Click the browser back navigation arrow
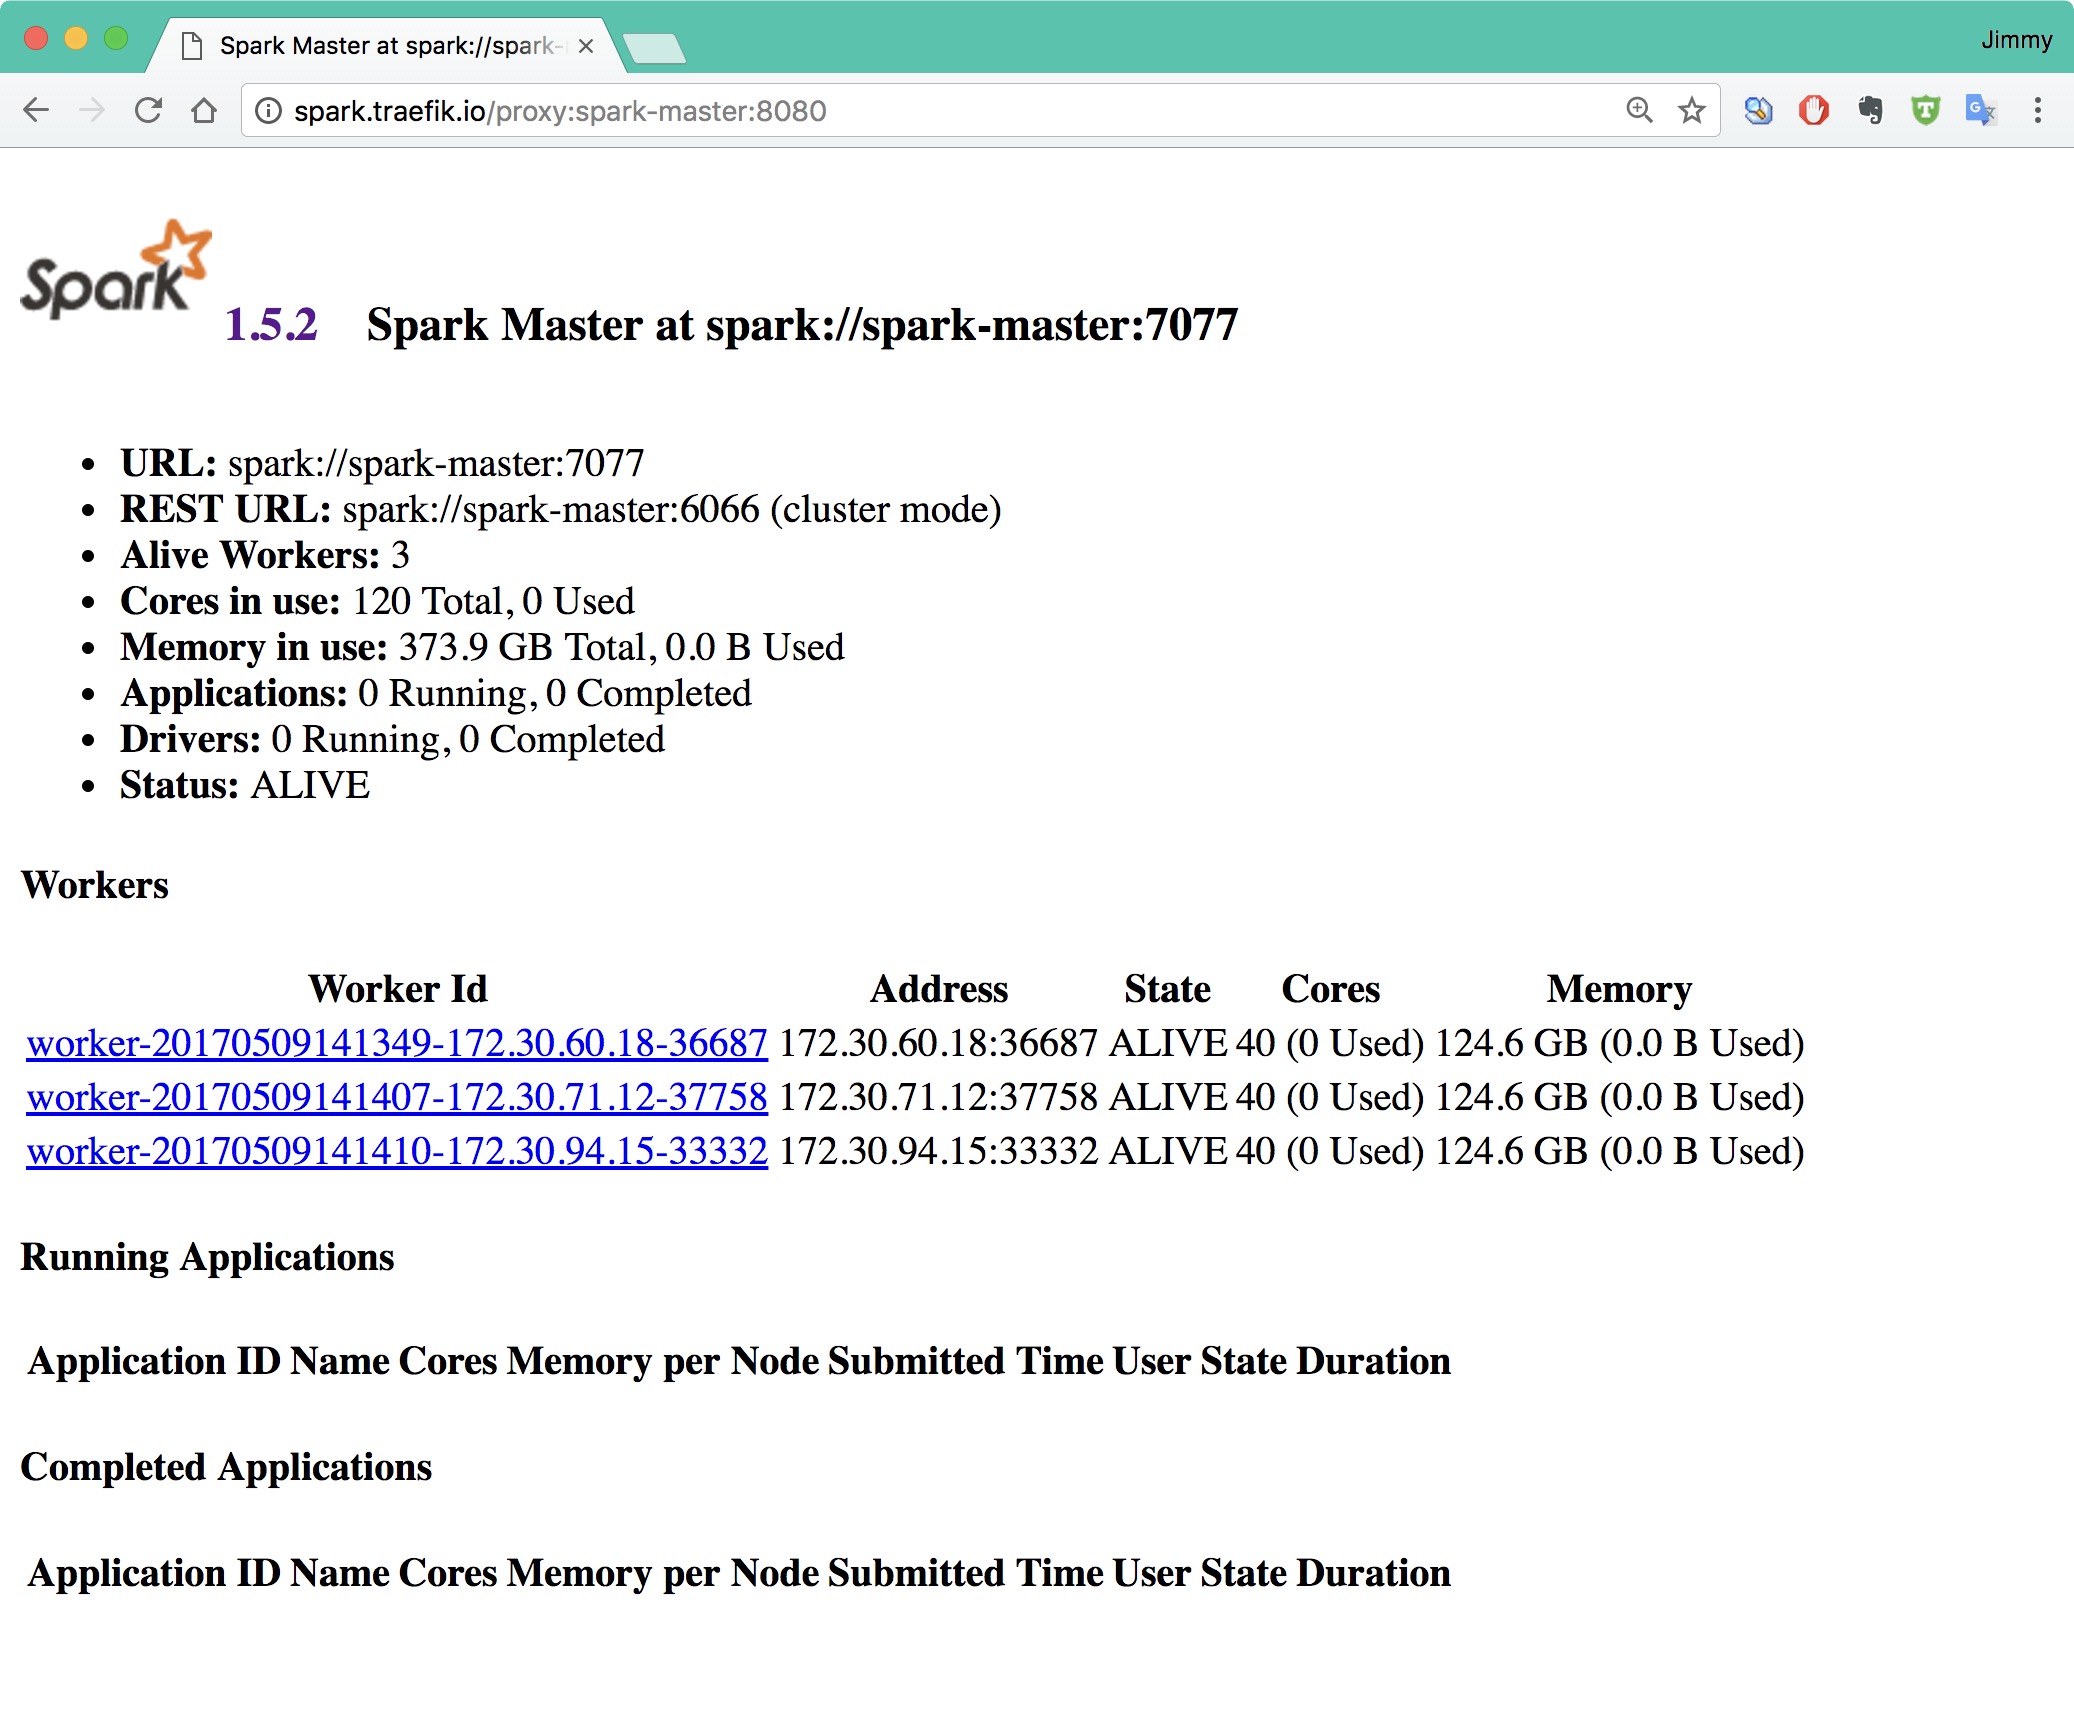 [38, 110]
